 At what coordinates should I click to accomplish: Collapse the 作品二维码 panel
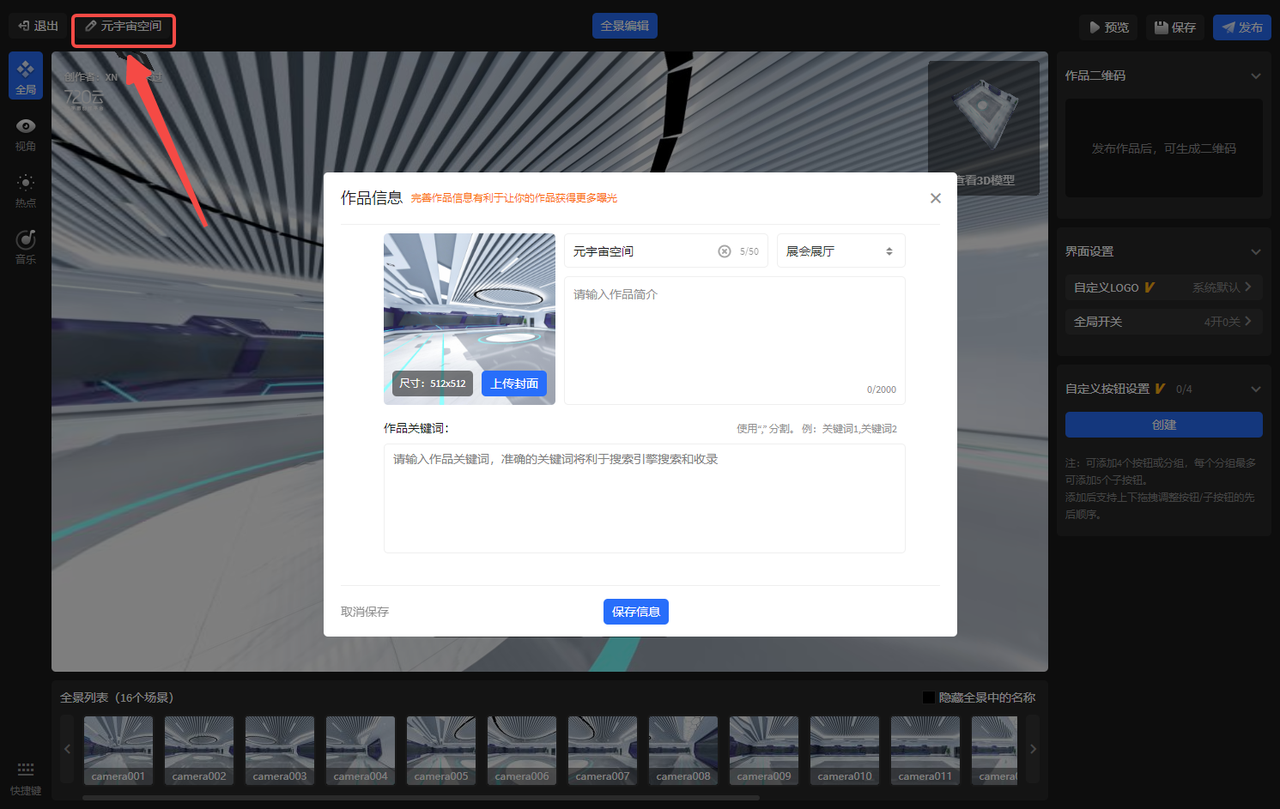pyautogui.click(x=1256, y=76)
